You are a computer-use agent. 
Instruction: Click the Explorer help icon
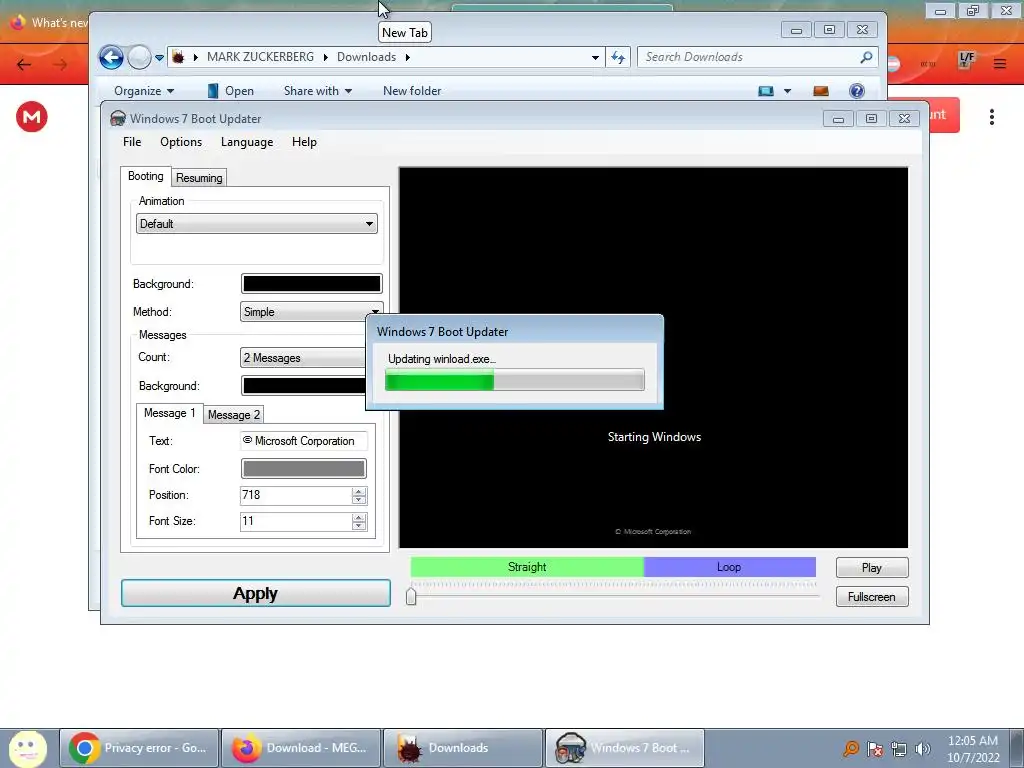pyautogui.click(x=857, y=91)
